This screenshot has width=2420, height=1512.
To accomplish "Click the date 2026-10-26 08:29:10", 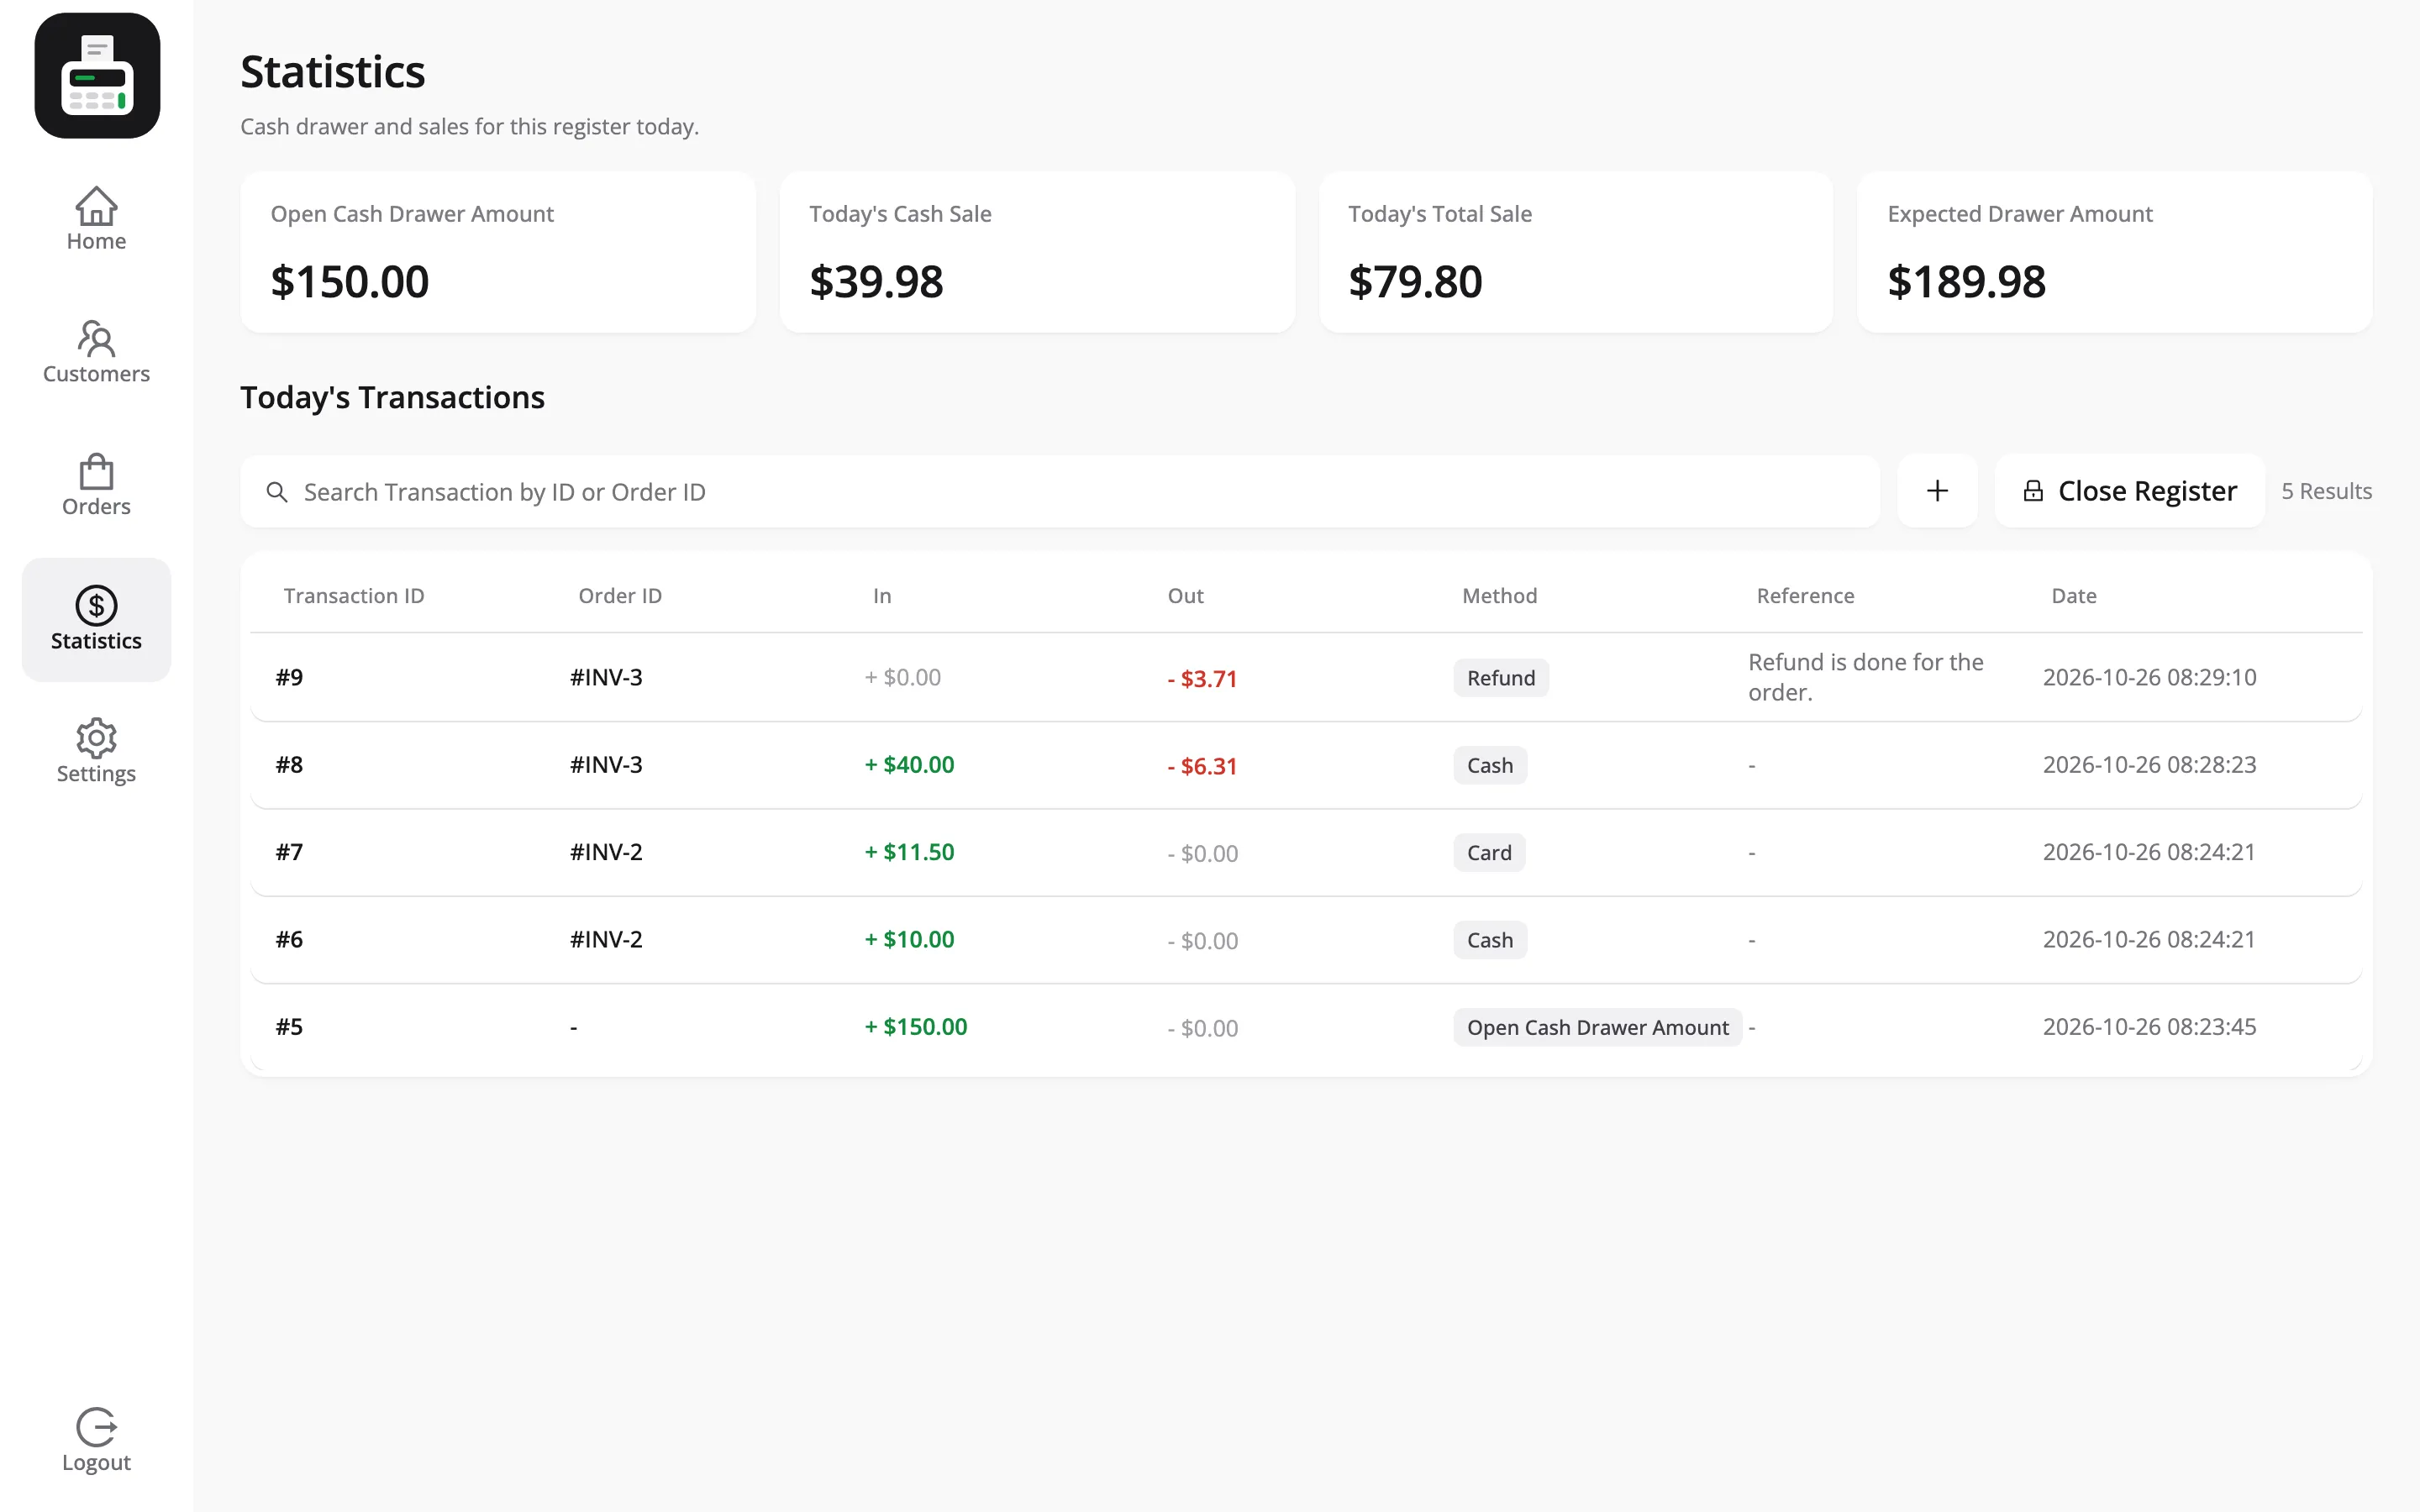I will (2149, 677).
